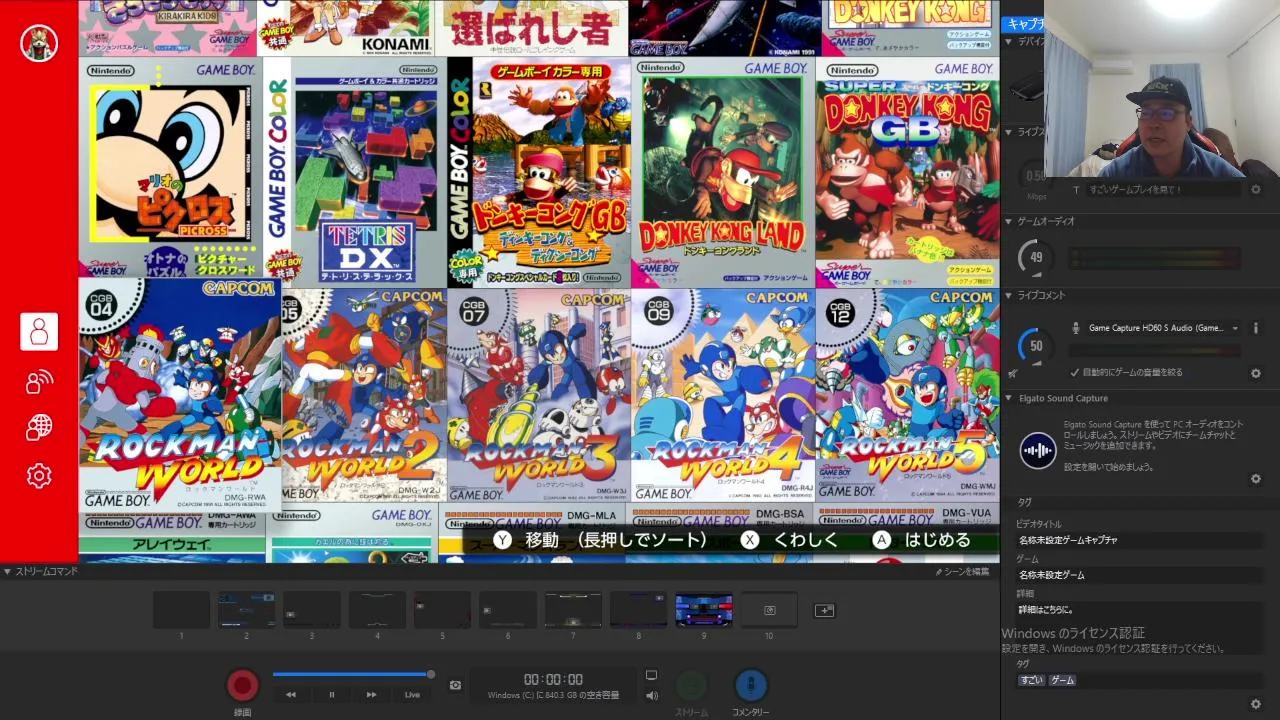Collapse the ストリームコマンド panel
Screen dimensions: 1280x720
click(7, 572)
